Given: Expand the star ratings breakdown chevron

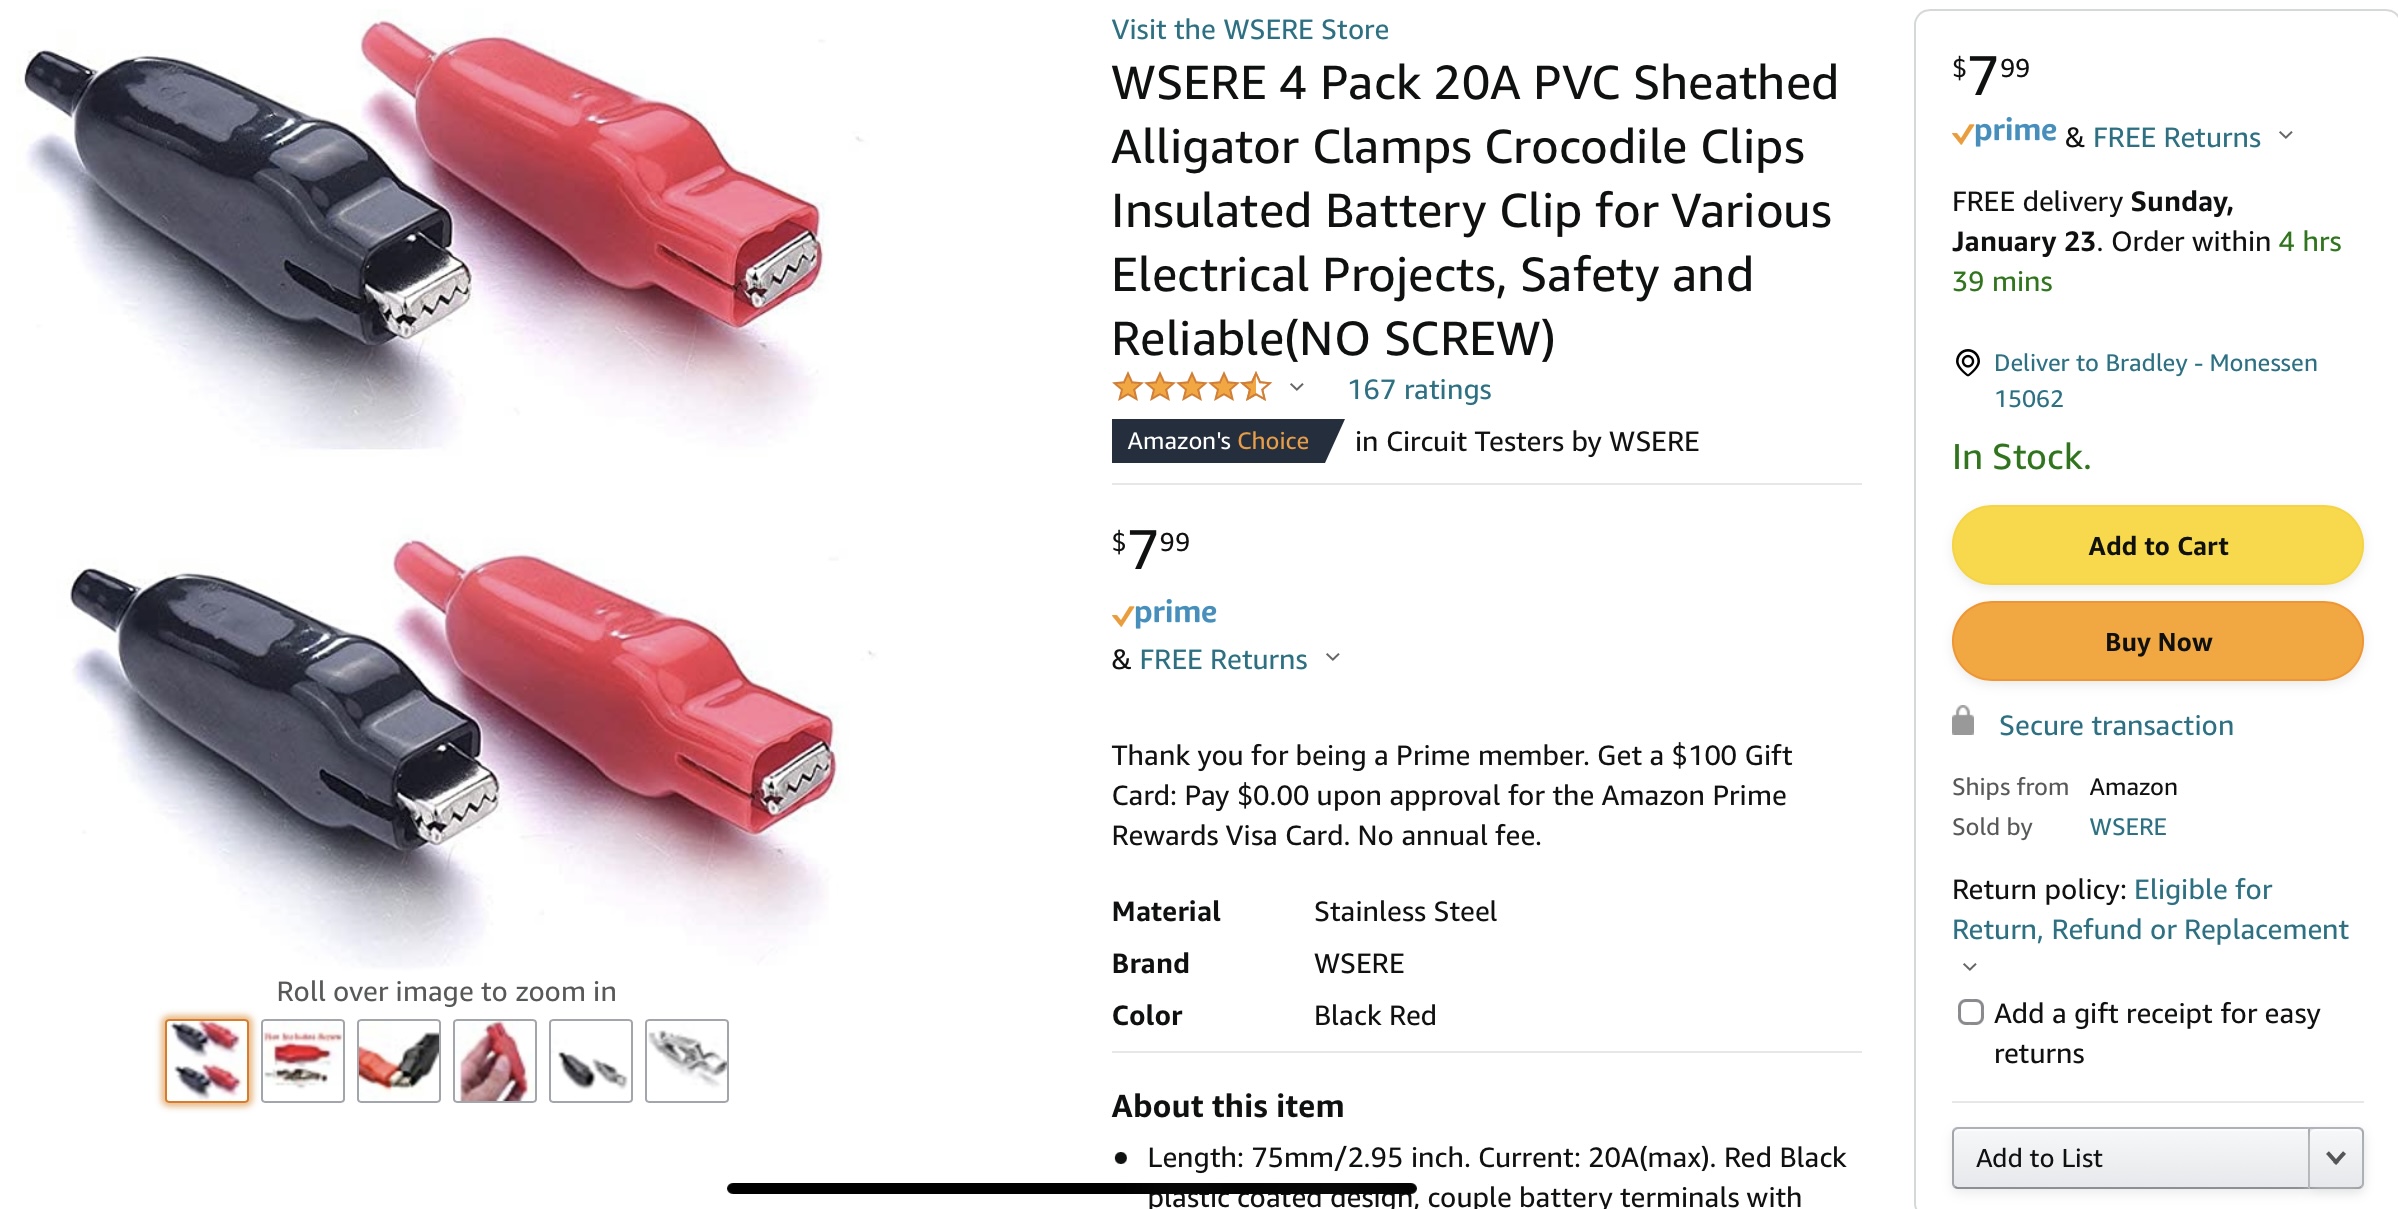Looking at the screenshot, I should coord(1297,388).
